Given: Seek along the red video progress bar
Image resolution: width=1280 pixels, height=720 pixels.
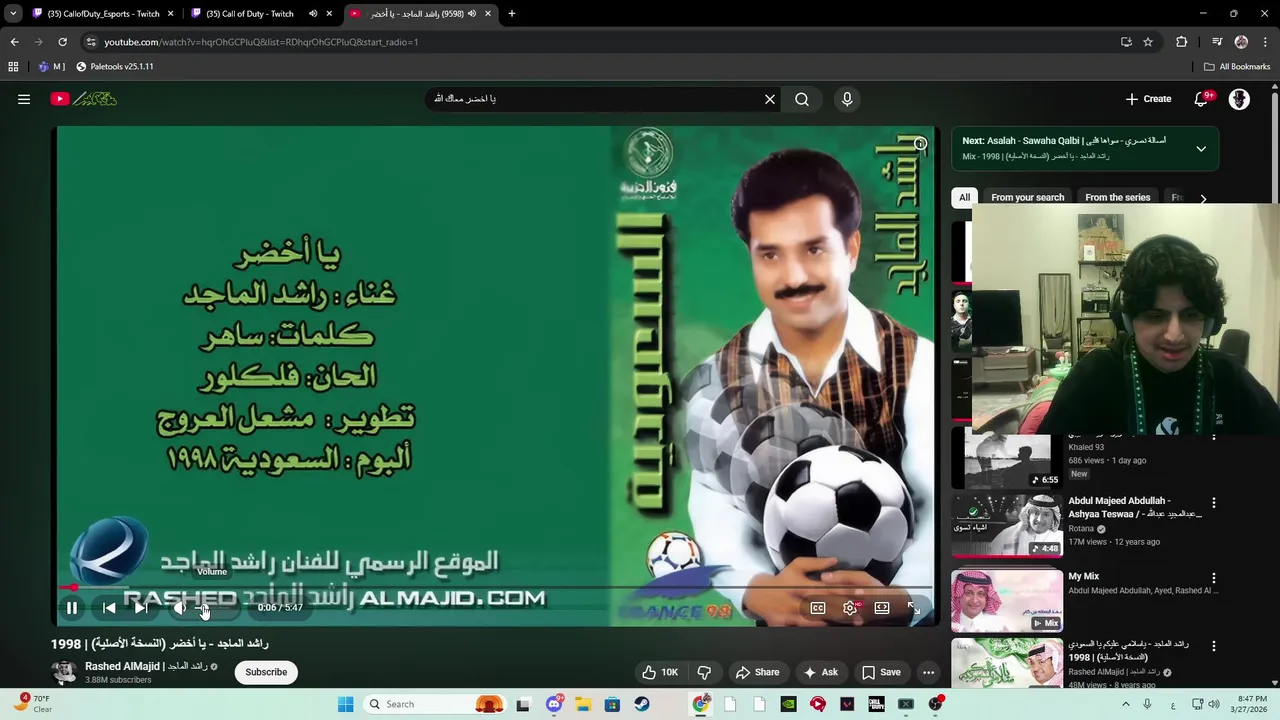Looking at the screenshot, I should 497,588.
